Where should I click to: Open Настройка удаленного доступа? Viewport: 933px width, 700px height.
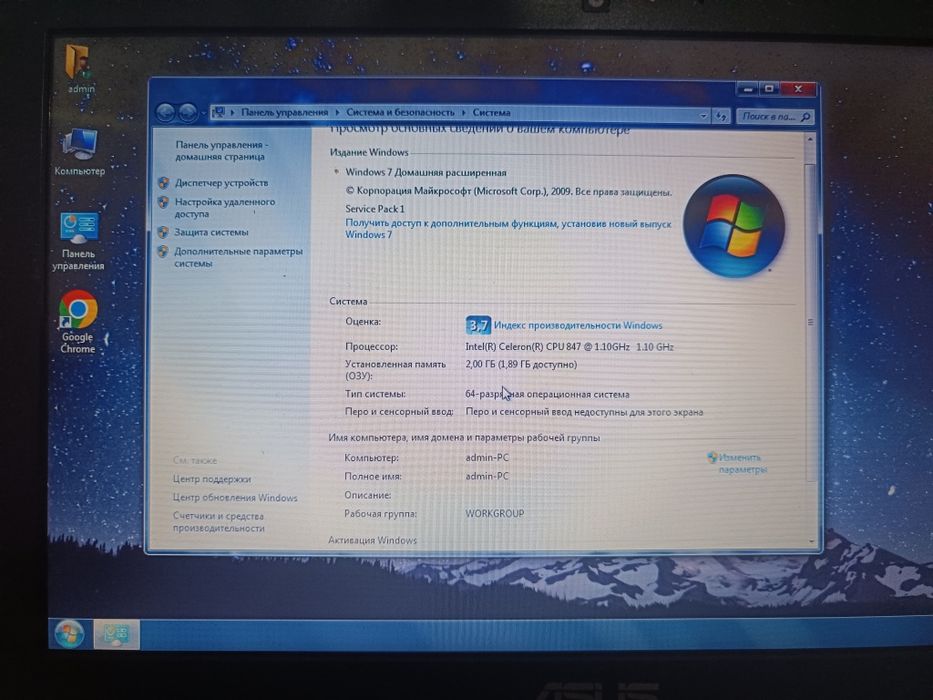(225, 208)
